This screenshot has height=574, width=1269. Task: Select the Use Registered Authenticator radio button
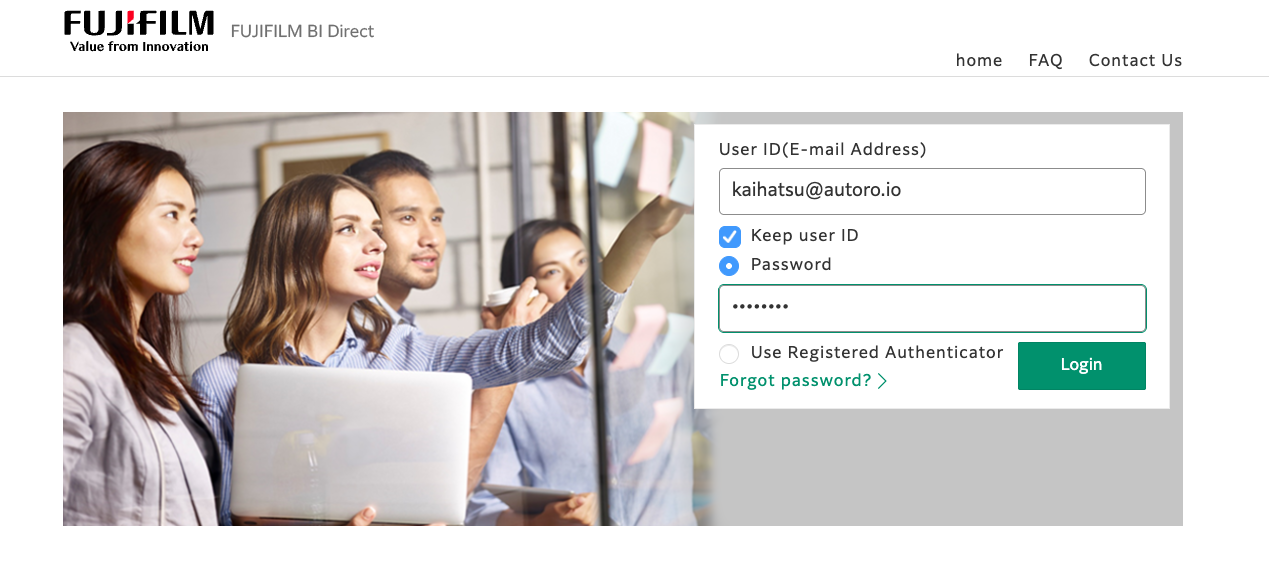pos(730,353)
